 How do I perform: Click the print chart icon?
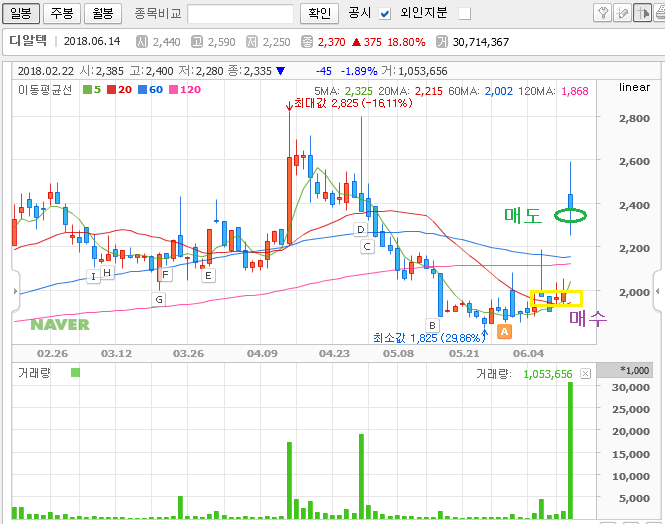pos(660,13)
